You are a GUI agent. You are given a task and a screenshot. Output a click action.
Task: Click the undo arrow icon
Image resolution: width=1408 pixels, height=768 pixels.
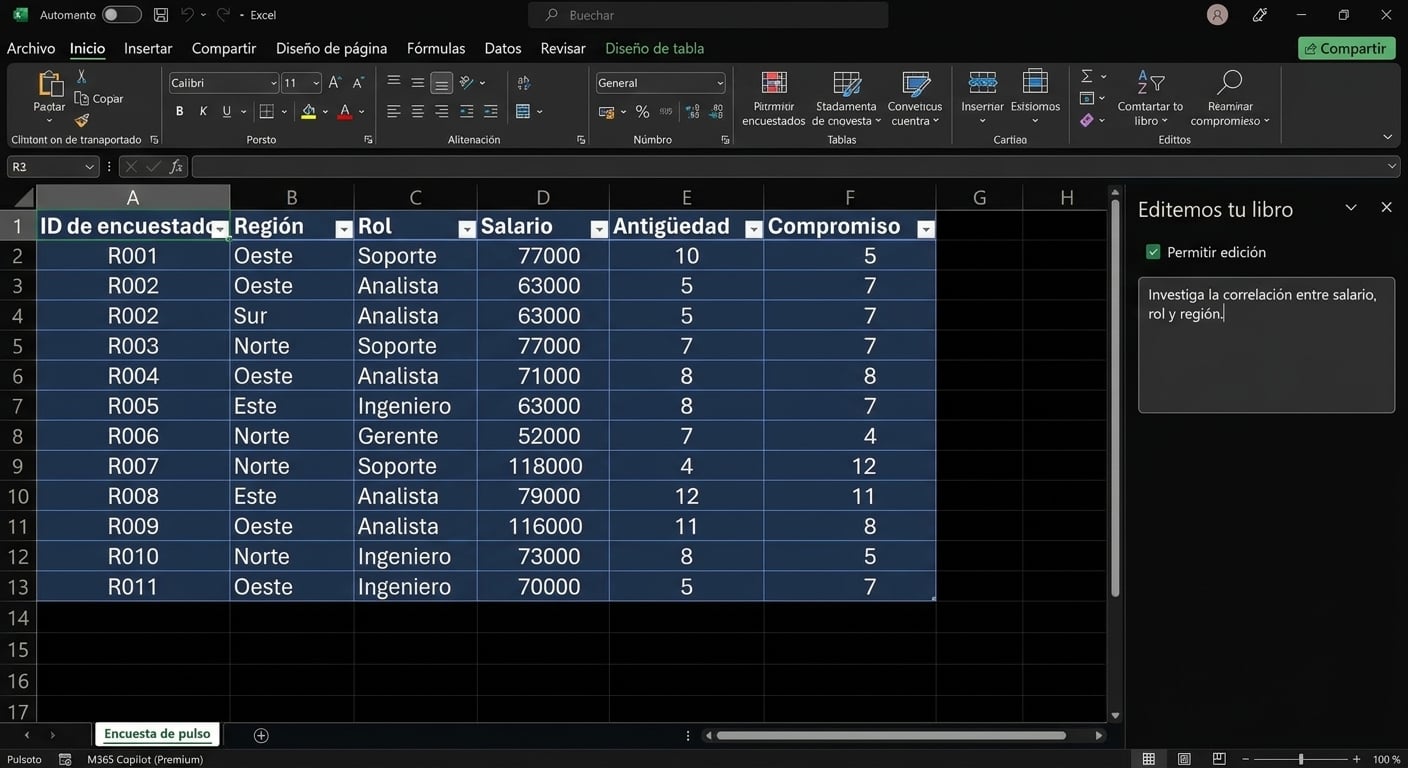point(187,15)
